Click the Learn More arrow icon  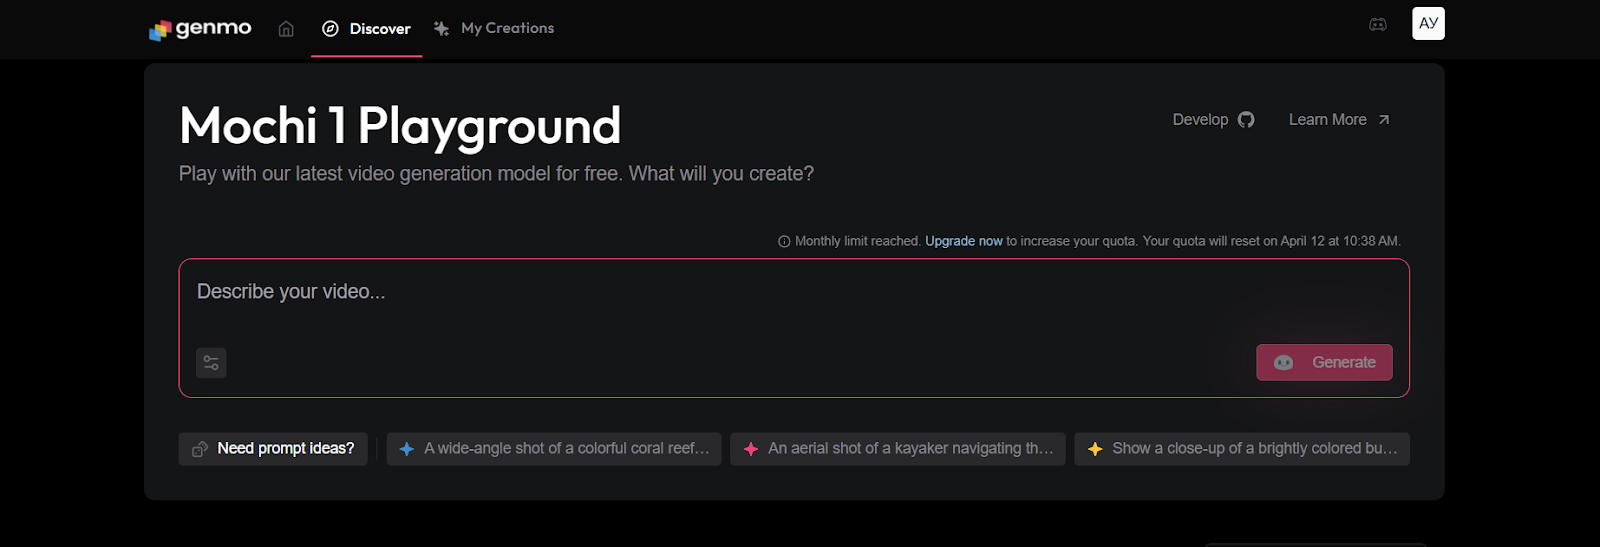point(1384,120)
